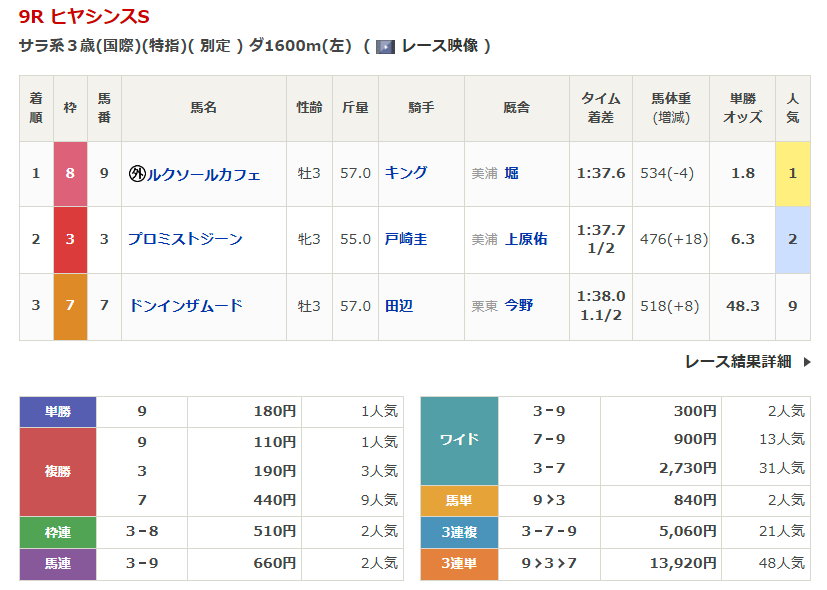The height and width of the screenshot is (590, 827).
Task: View jockey 戸崎圭 profile
Action: coord(406,239)
